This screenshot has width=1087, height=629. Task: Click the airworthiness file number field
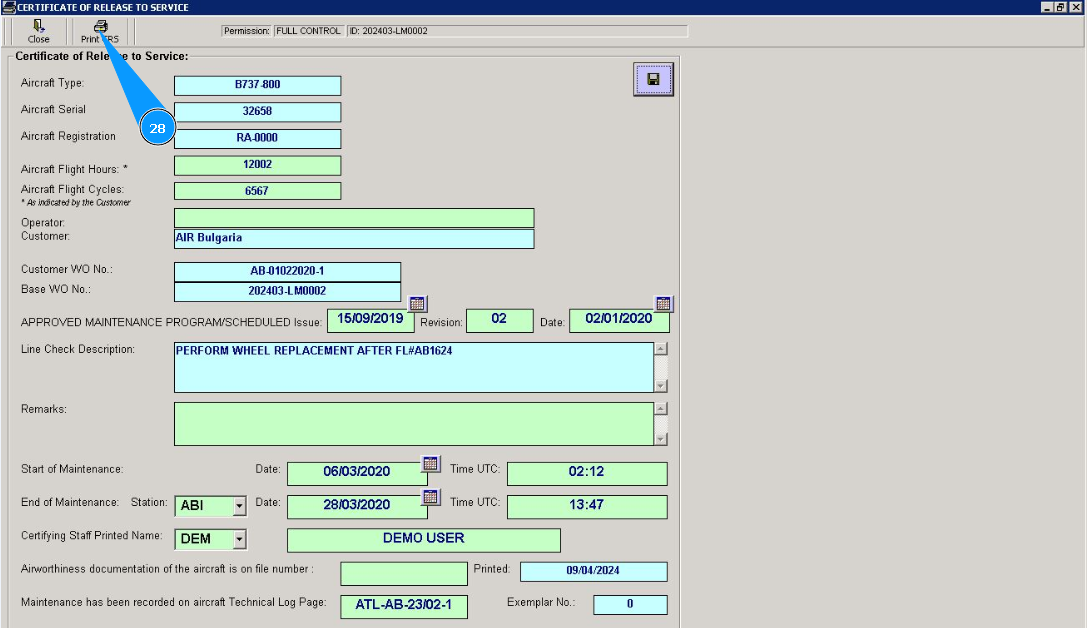403,574
